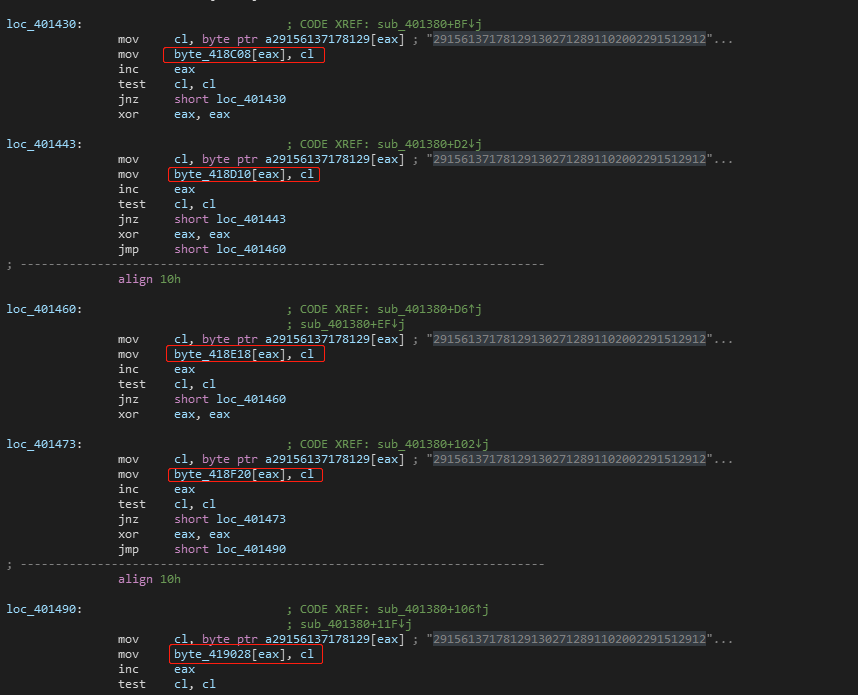
Task: Click loc_401490 in the jmp instruction
Action: pos(251,549)
